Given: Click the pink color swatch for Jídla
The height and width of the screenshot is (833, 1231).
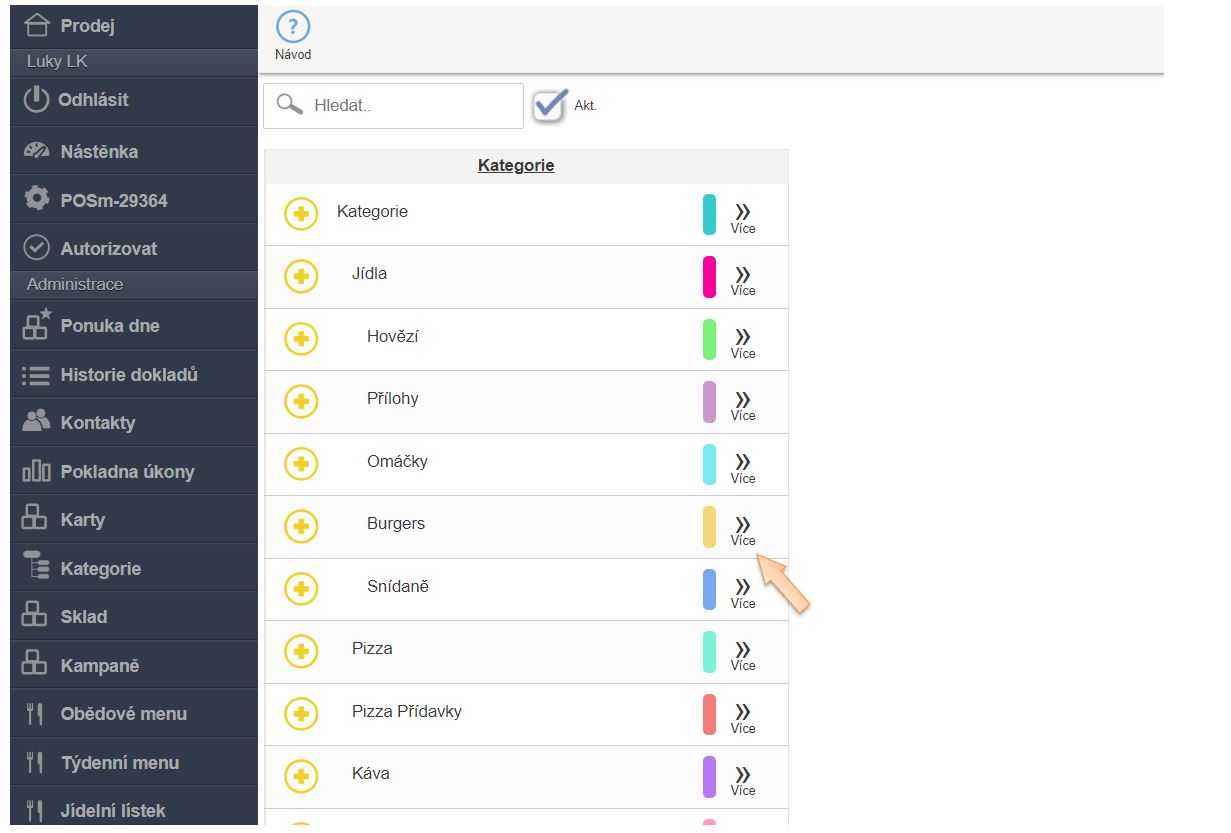Looking at the screenshot, I should tap(709, 276).
